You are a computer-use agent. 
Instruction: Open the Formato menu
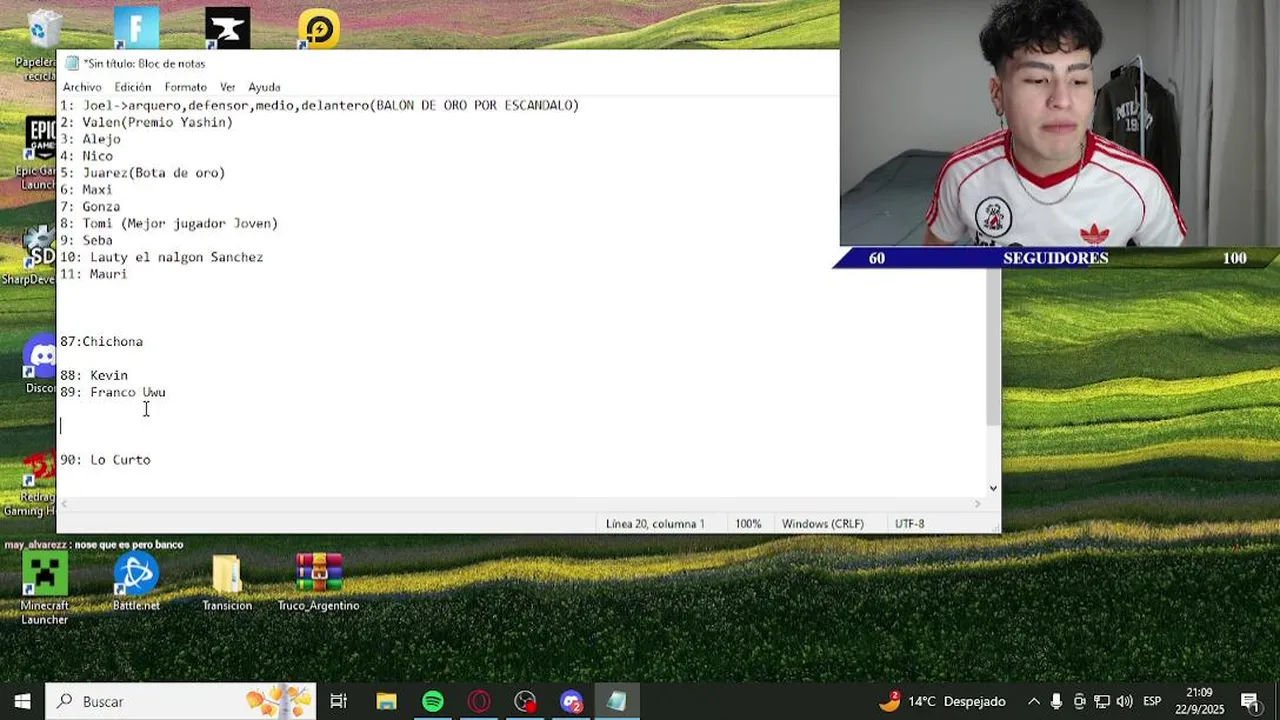(185, 87)
